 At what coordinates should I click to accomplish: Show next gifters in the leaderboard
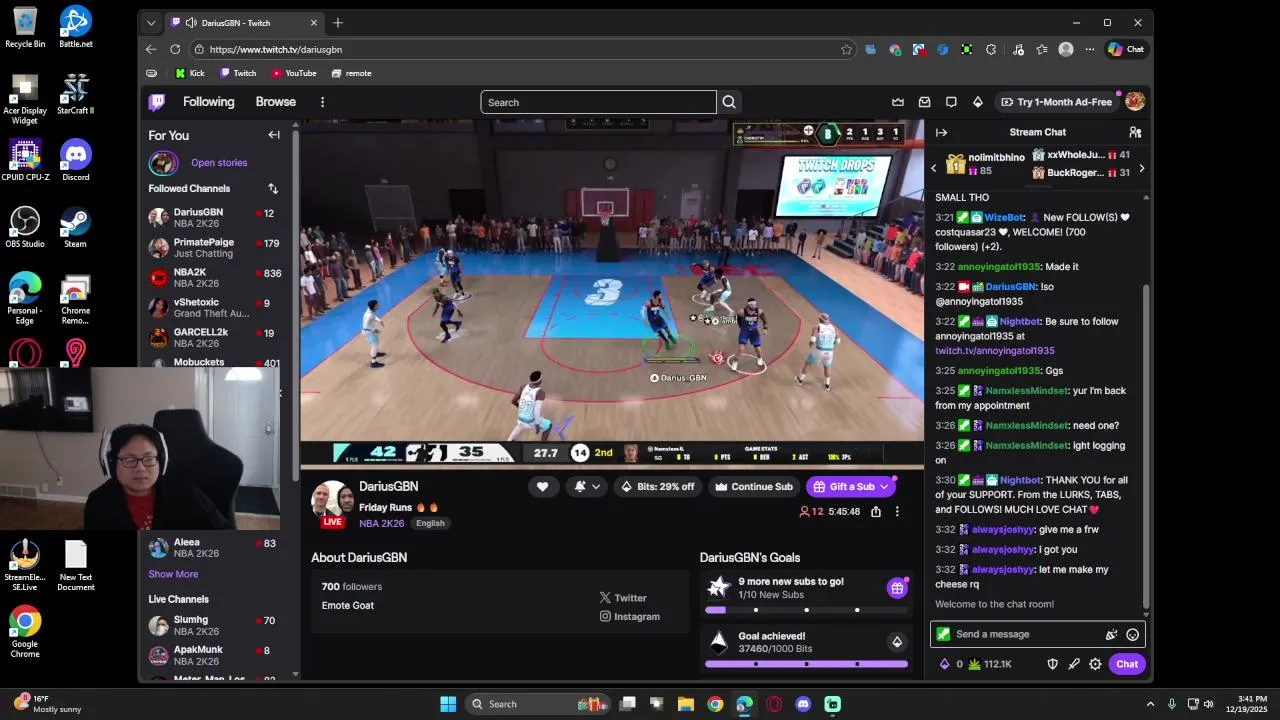pyautogui.click(x=1142, y=168)
